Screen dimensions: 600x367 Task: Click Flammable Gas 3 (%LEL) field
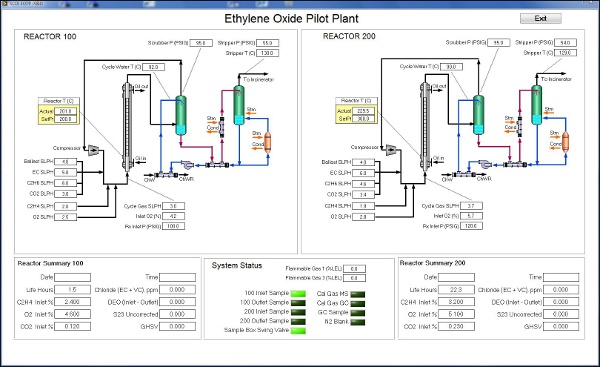[354, 278]
